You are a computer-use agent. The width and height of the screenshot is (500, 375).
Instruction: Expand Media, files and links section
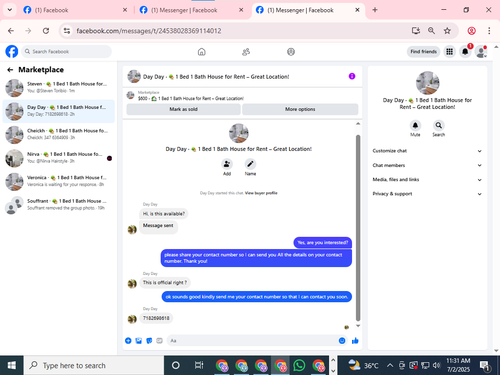pos(427,180)
